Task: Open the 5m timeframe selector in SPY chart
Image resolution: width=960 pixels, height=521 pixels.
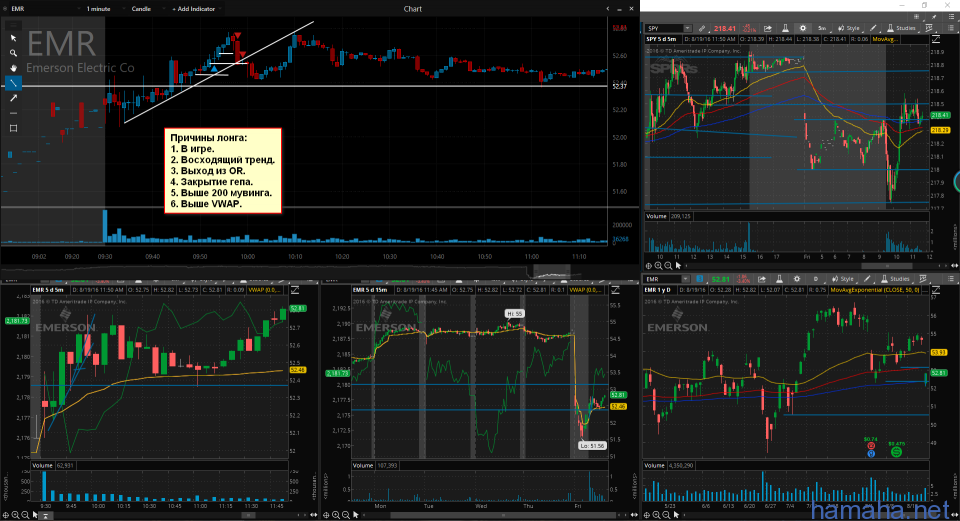Action: (822, 28)
